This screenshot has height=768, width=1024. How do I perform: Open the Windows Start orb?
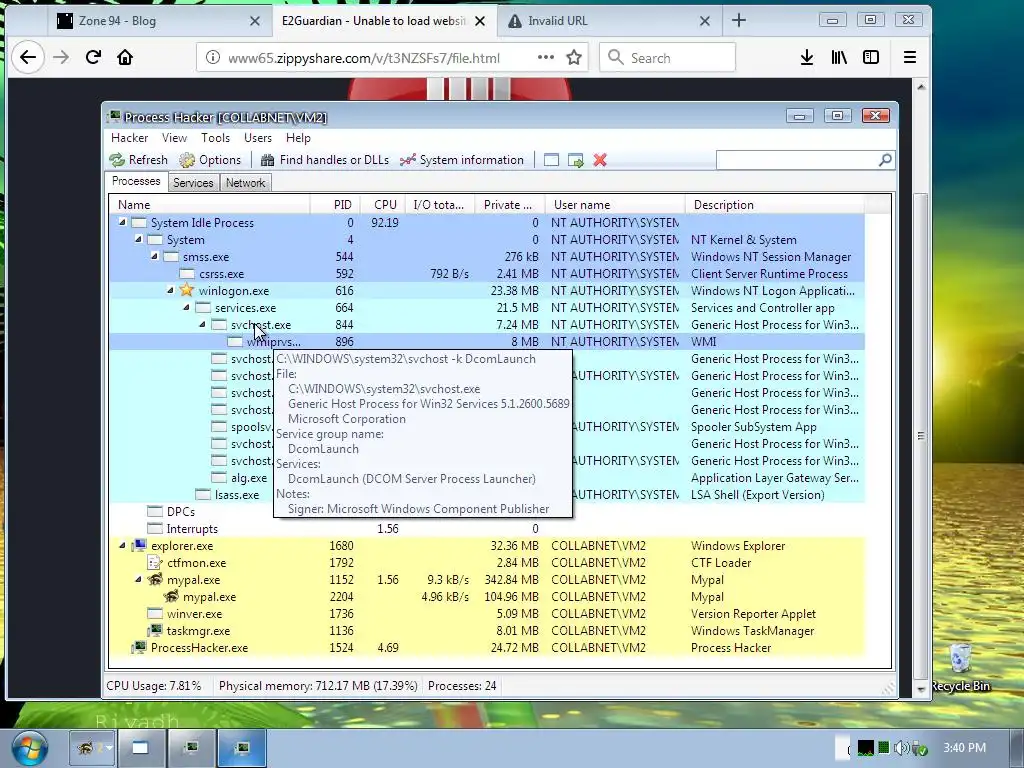tap(29, 748)
